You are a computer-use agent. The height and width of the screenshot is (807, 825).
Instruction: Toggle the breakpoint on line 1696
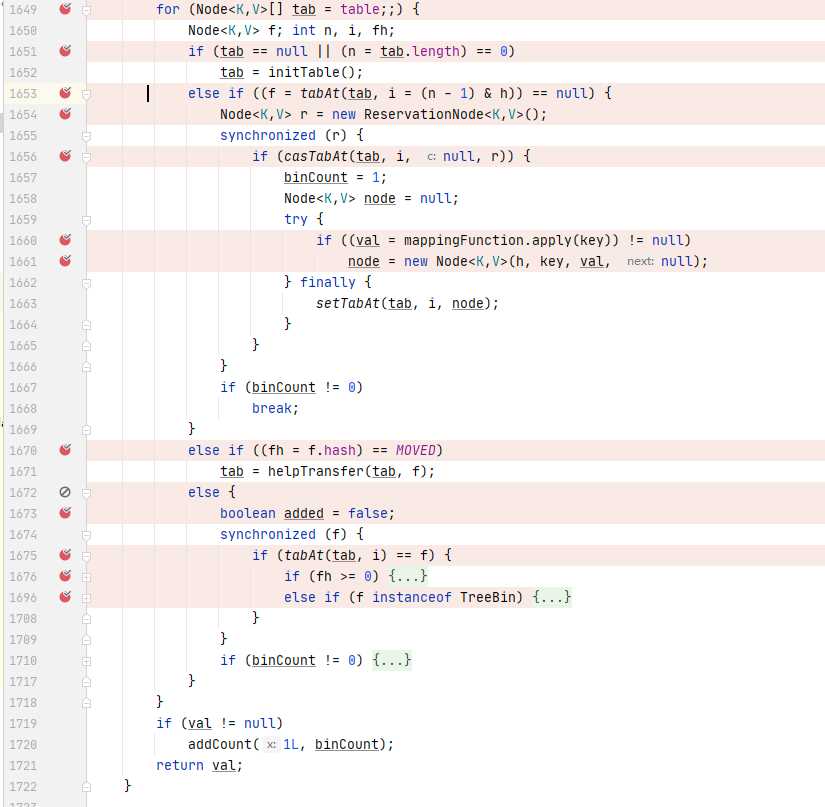pyautogui.click(x=65, y=597)
